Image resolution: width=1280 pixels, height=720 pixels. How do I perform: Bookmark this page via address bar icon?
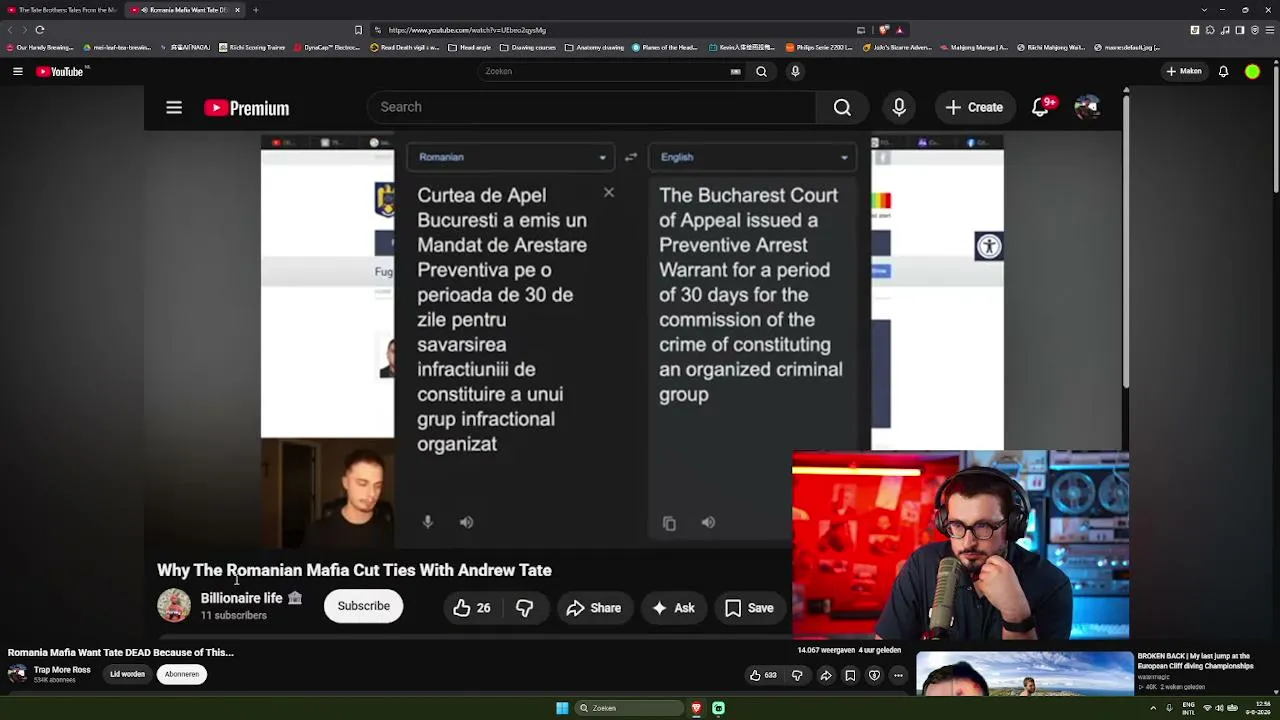(358, 30)
